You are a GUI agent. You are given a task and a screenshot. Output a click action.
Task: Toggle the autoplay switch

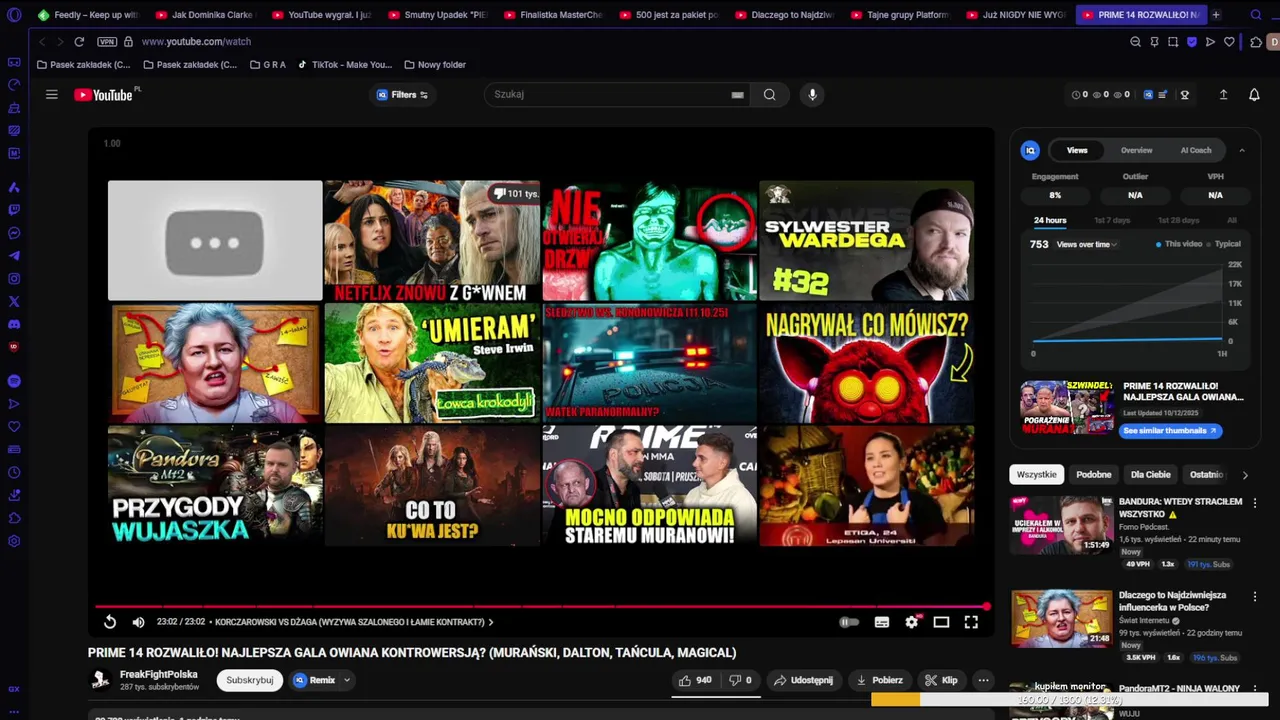pos(848,622)
